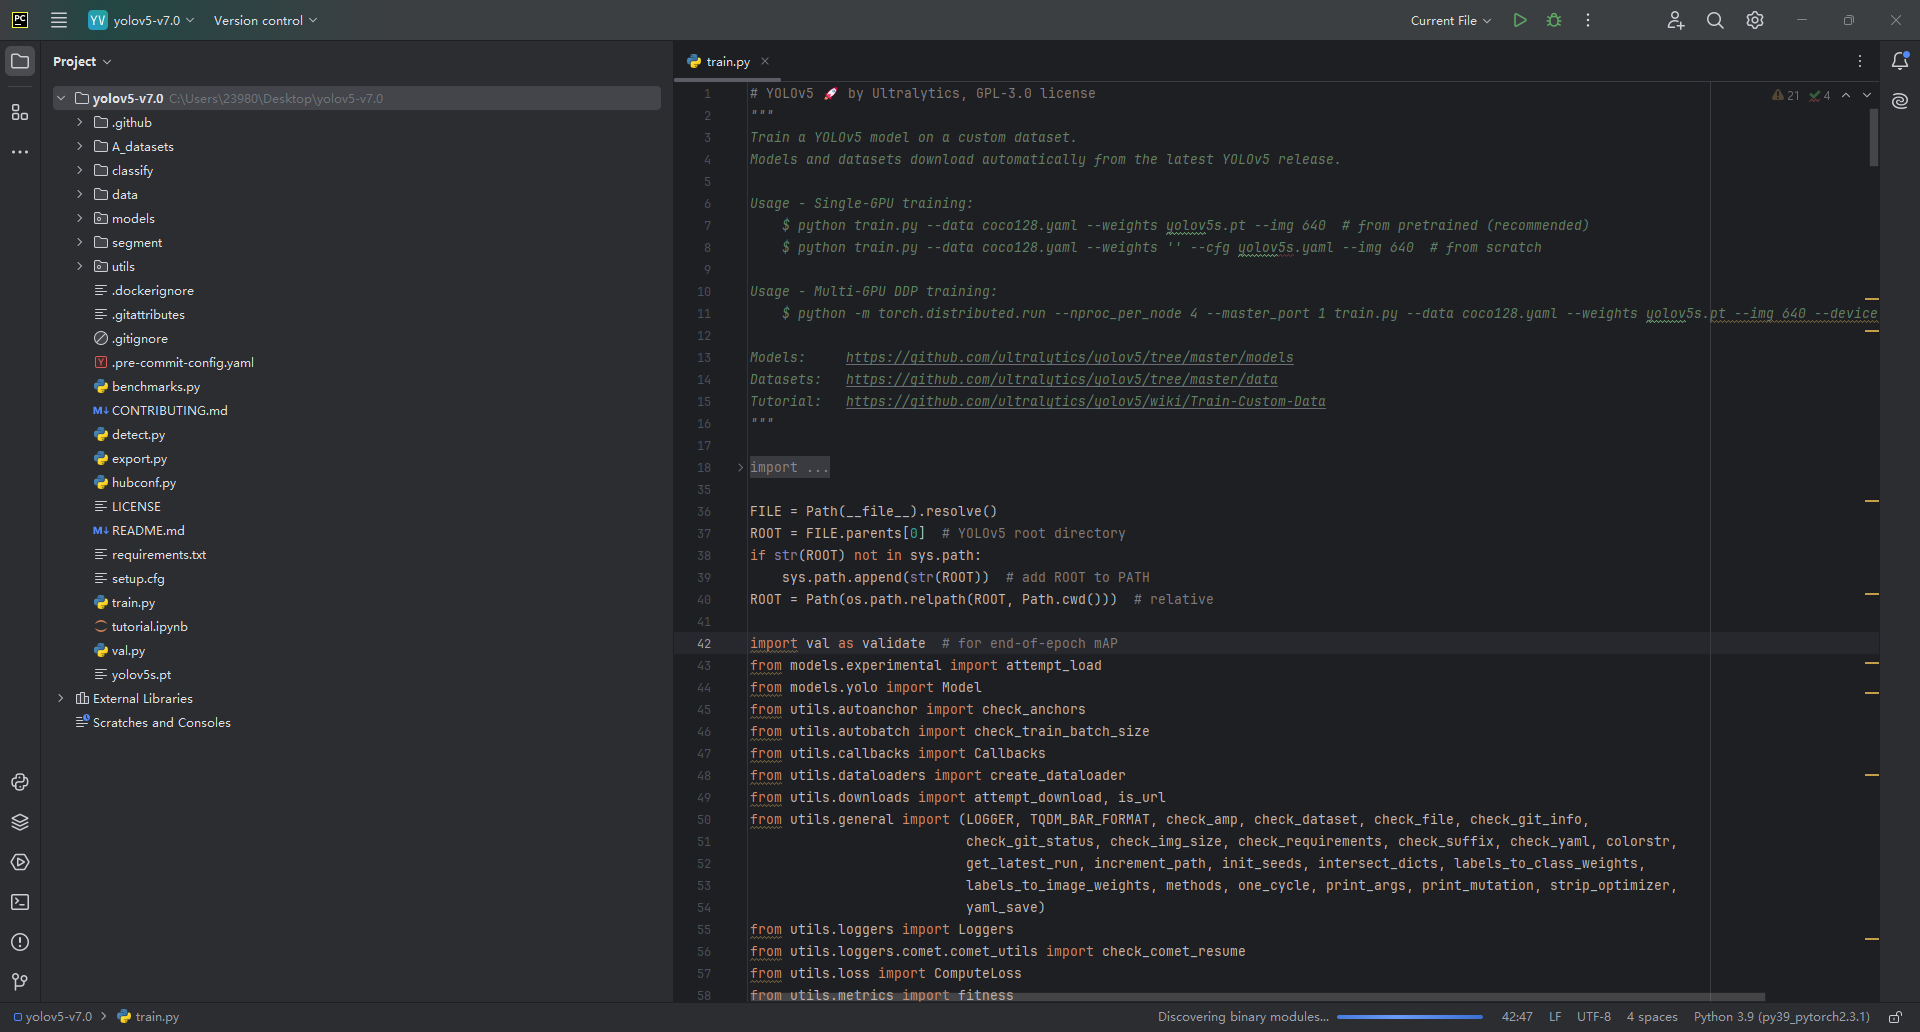
Task: Toggle the Project tool window icon
Action: tap(20, 61)
